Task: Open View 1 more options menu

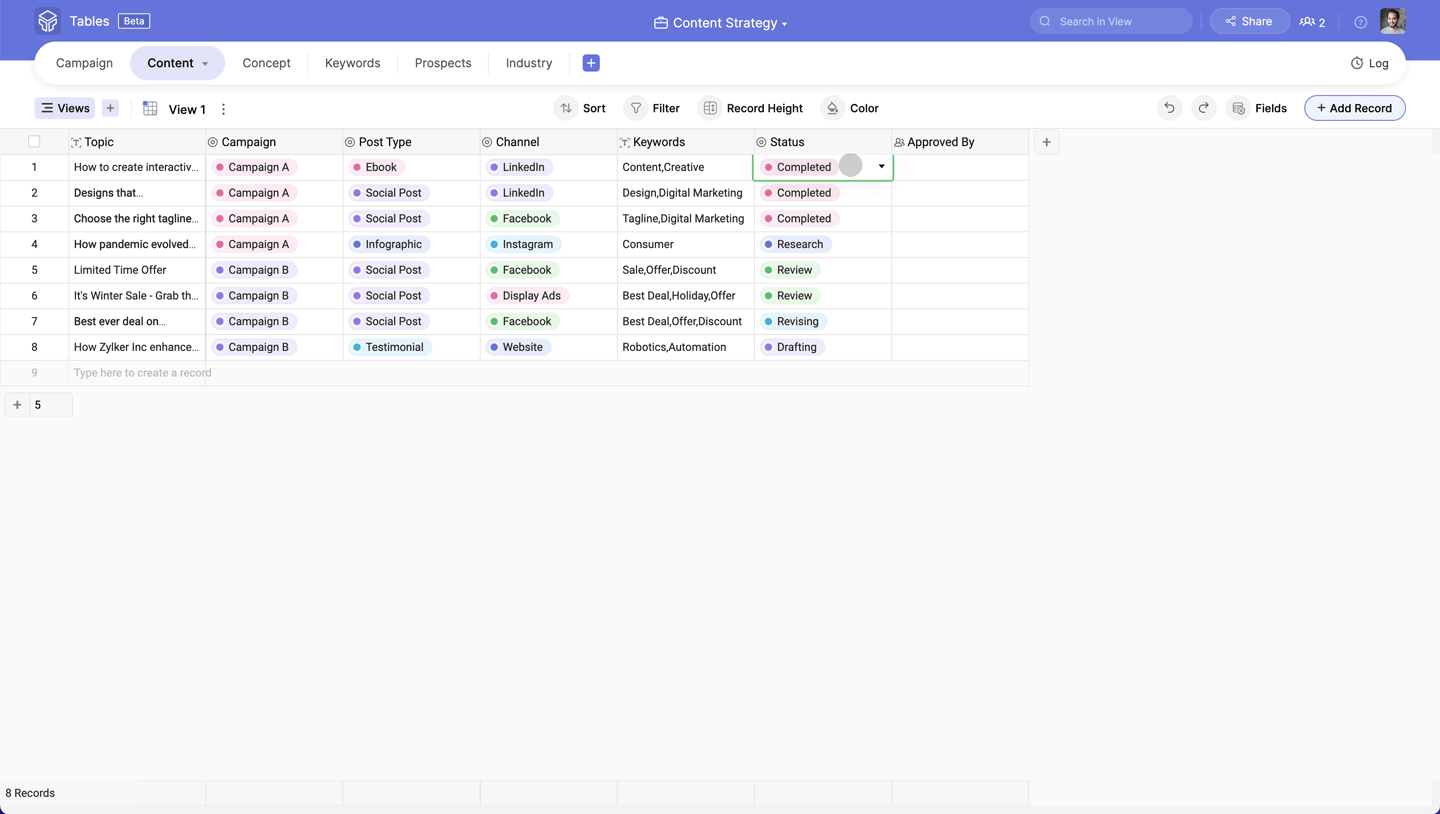Action: (223, 109)
